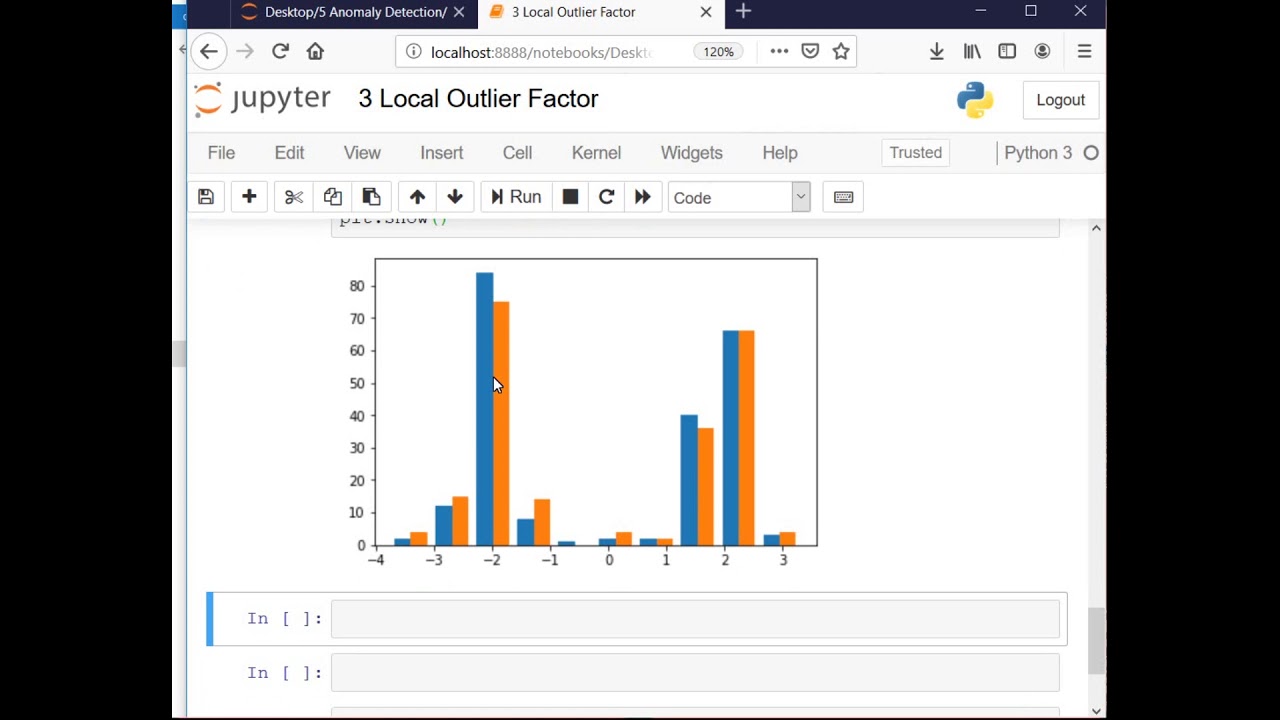Close the 3 Local Outlier Factor tab
Image resolution: width=1280 pixels, height=720 pixels.
(706, 12)
